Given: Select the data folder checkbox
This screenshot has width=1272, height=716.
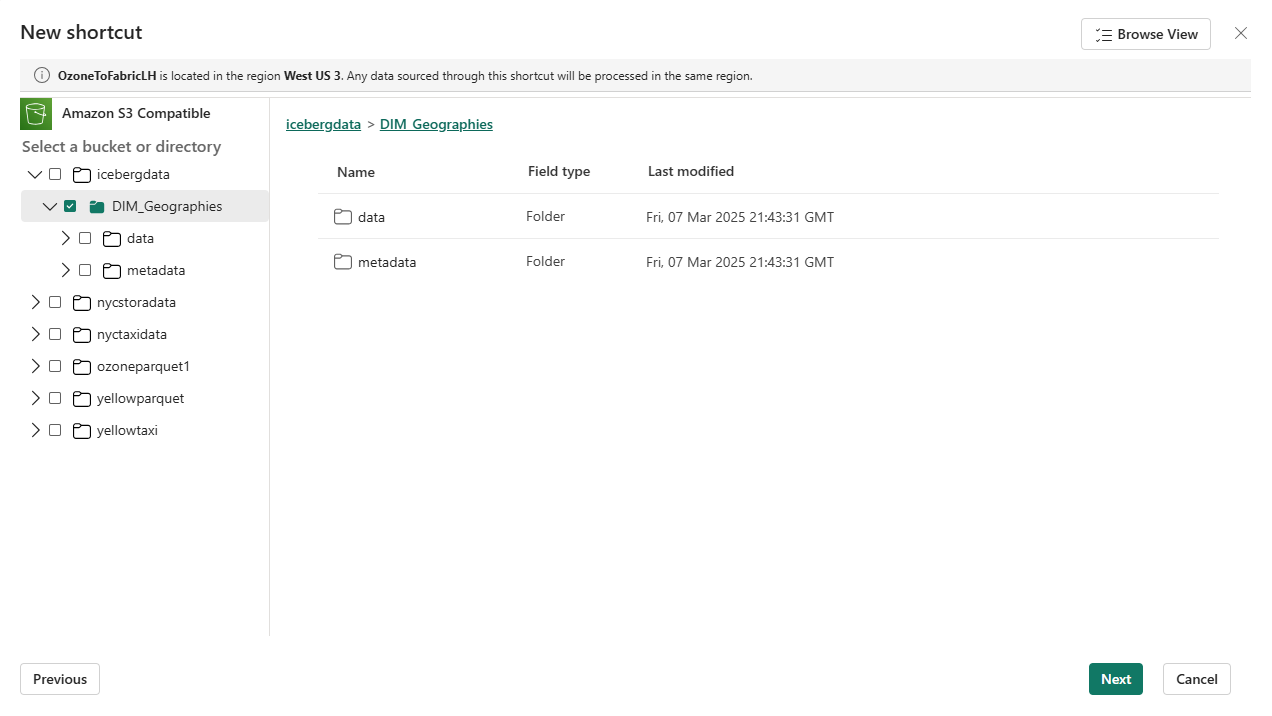Looking at the screenshot, I should point(85,238).
